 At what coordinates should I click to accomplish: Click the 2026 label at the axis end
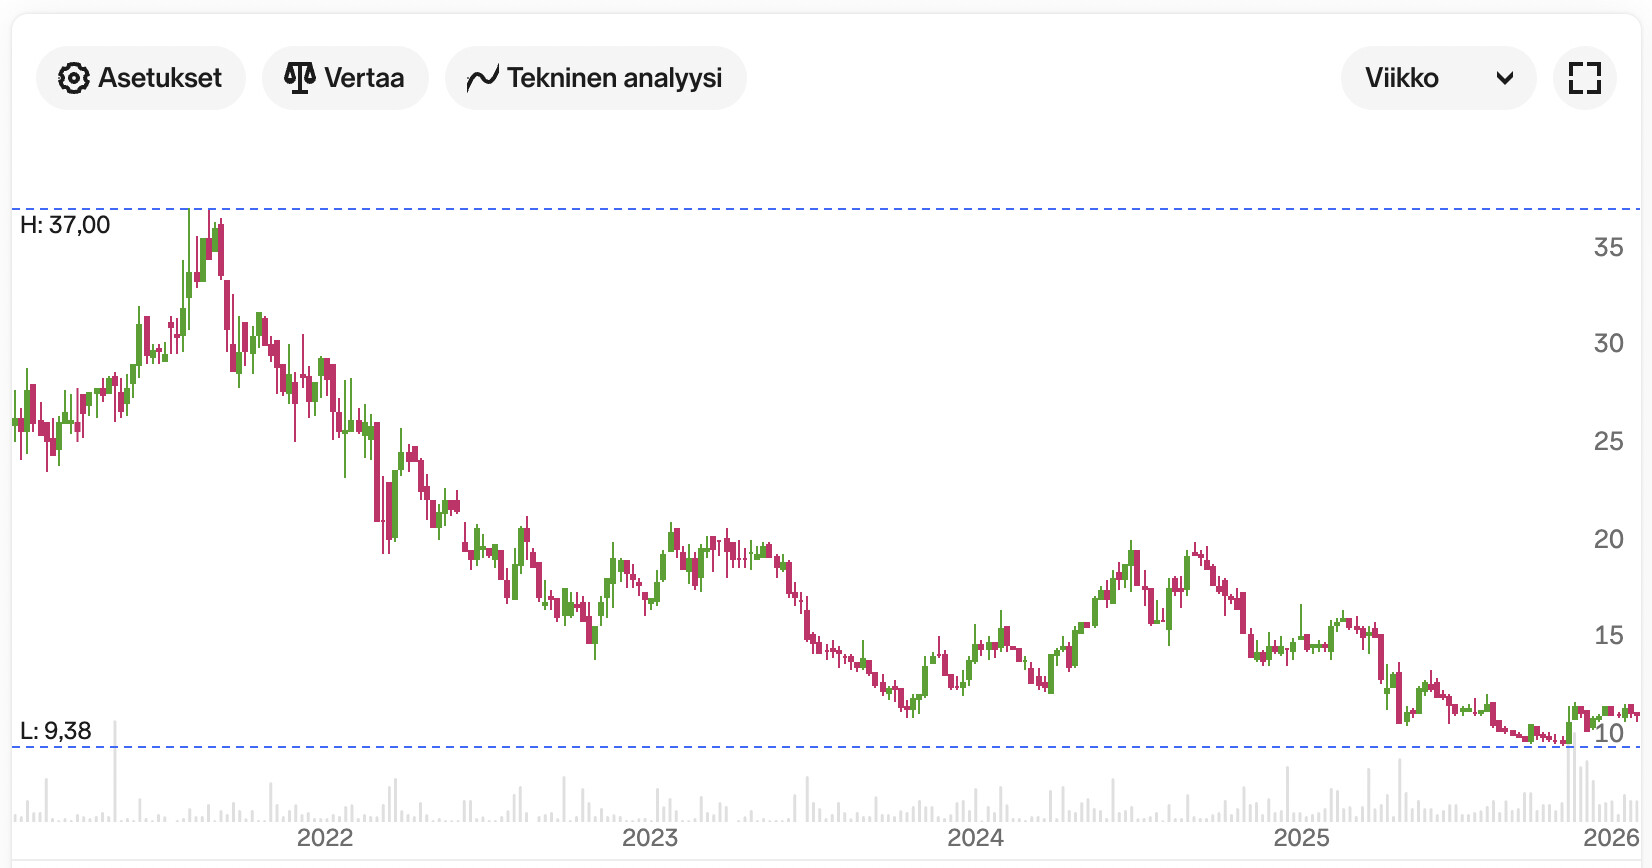(x=1611, y=837)
